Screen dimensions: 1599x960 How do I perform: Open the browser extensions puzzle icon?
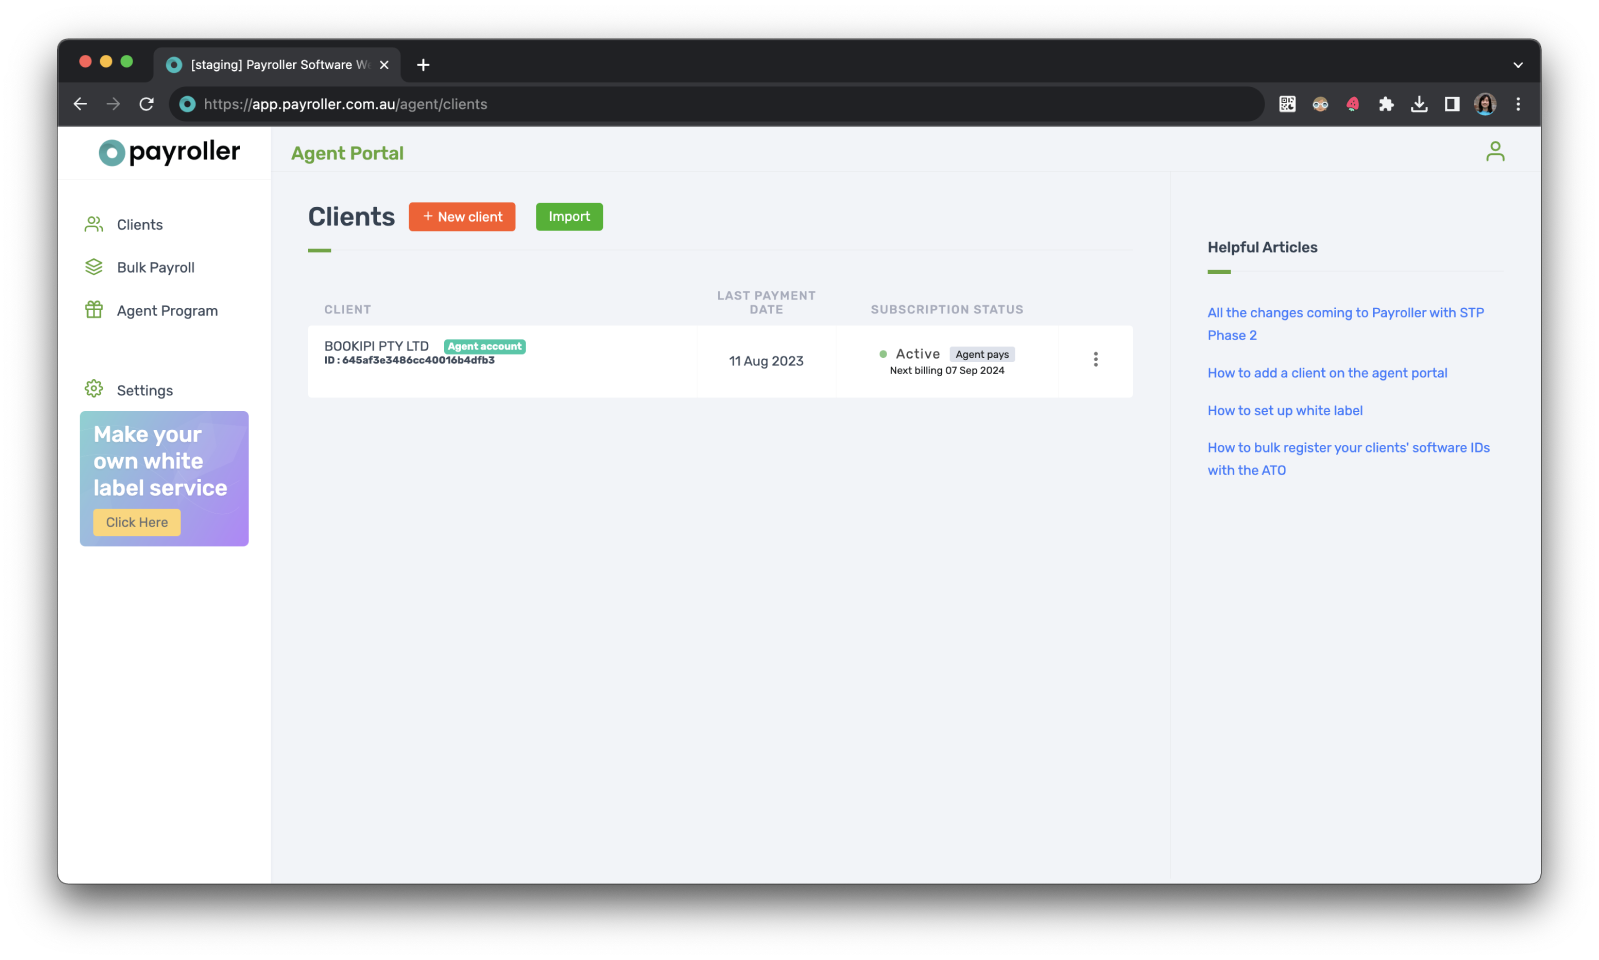coord(1385,104)
